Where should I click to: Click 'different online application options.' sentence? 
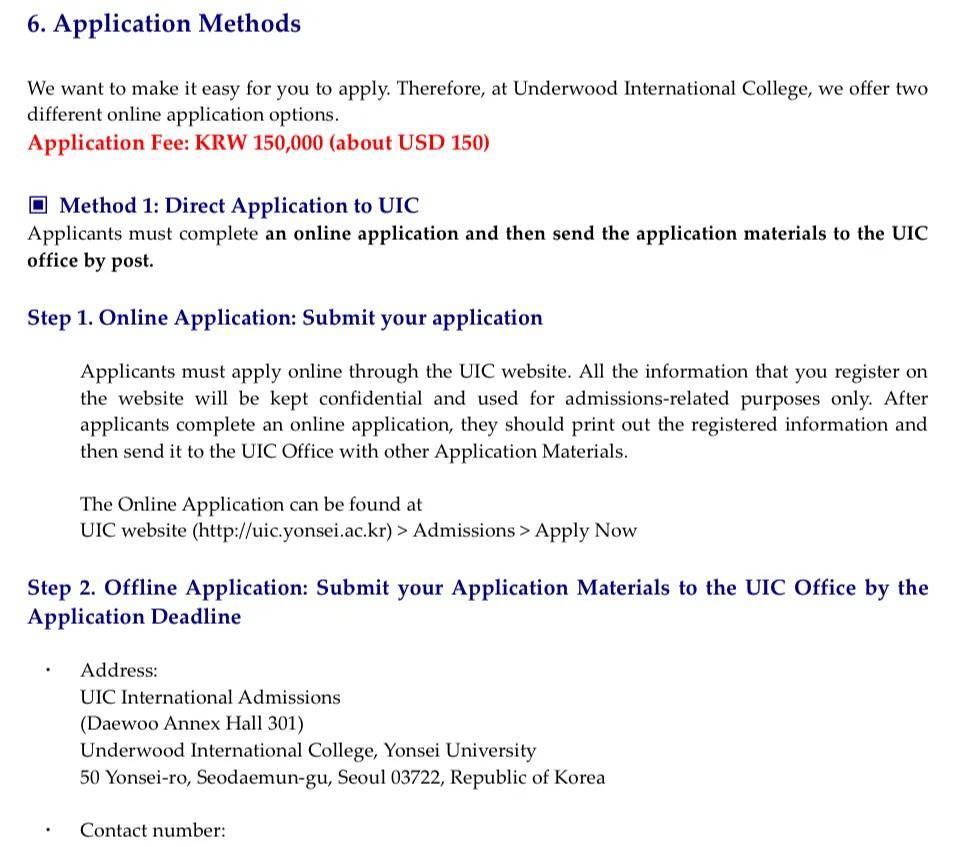(x=183, y=115)
